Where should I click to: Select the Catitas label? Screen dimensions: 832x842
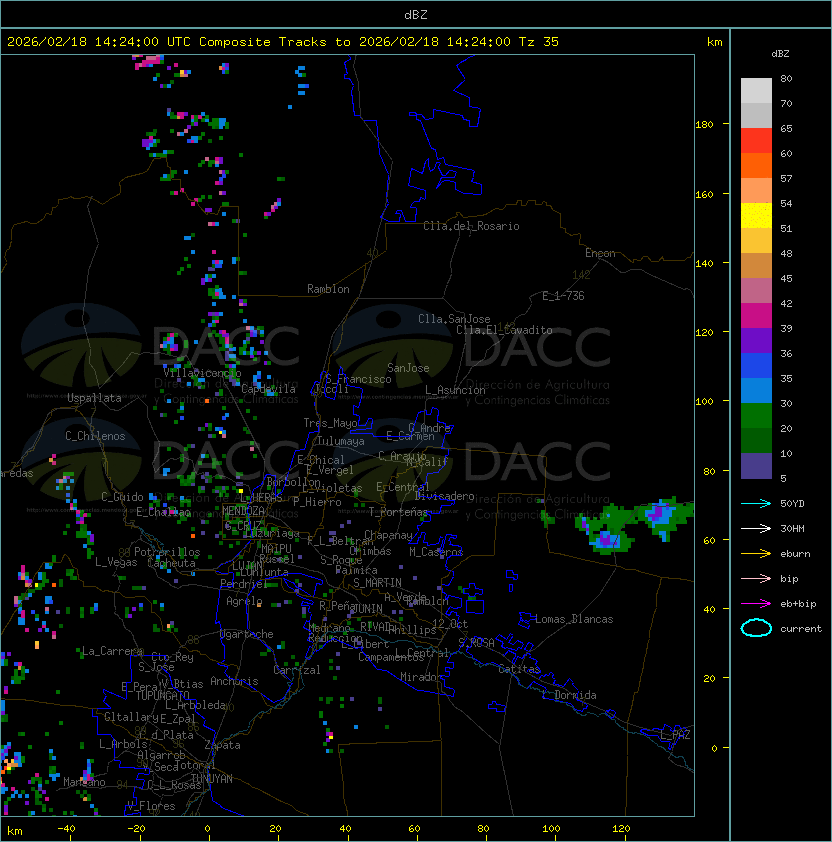coord(519,670)
